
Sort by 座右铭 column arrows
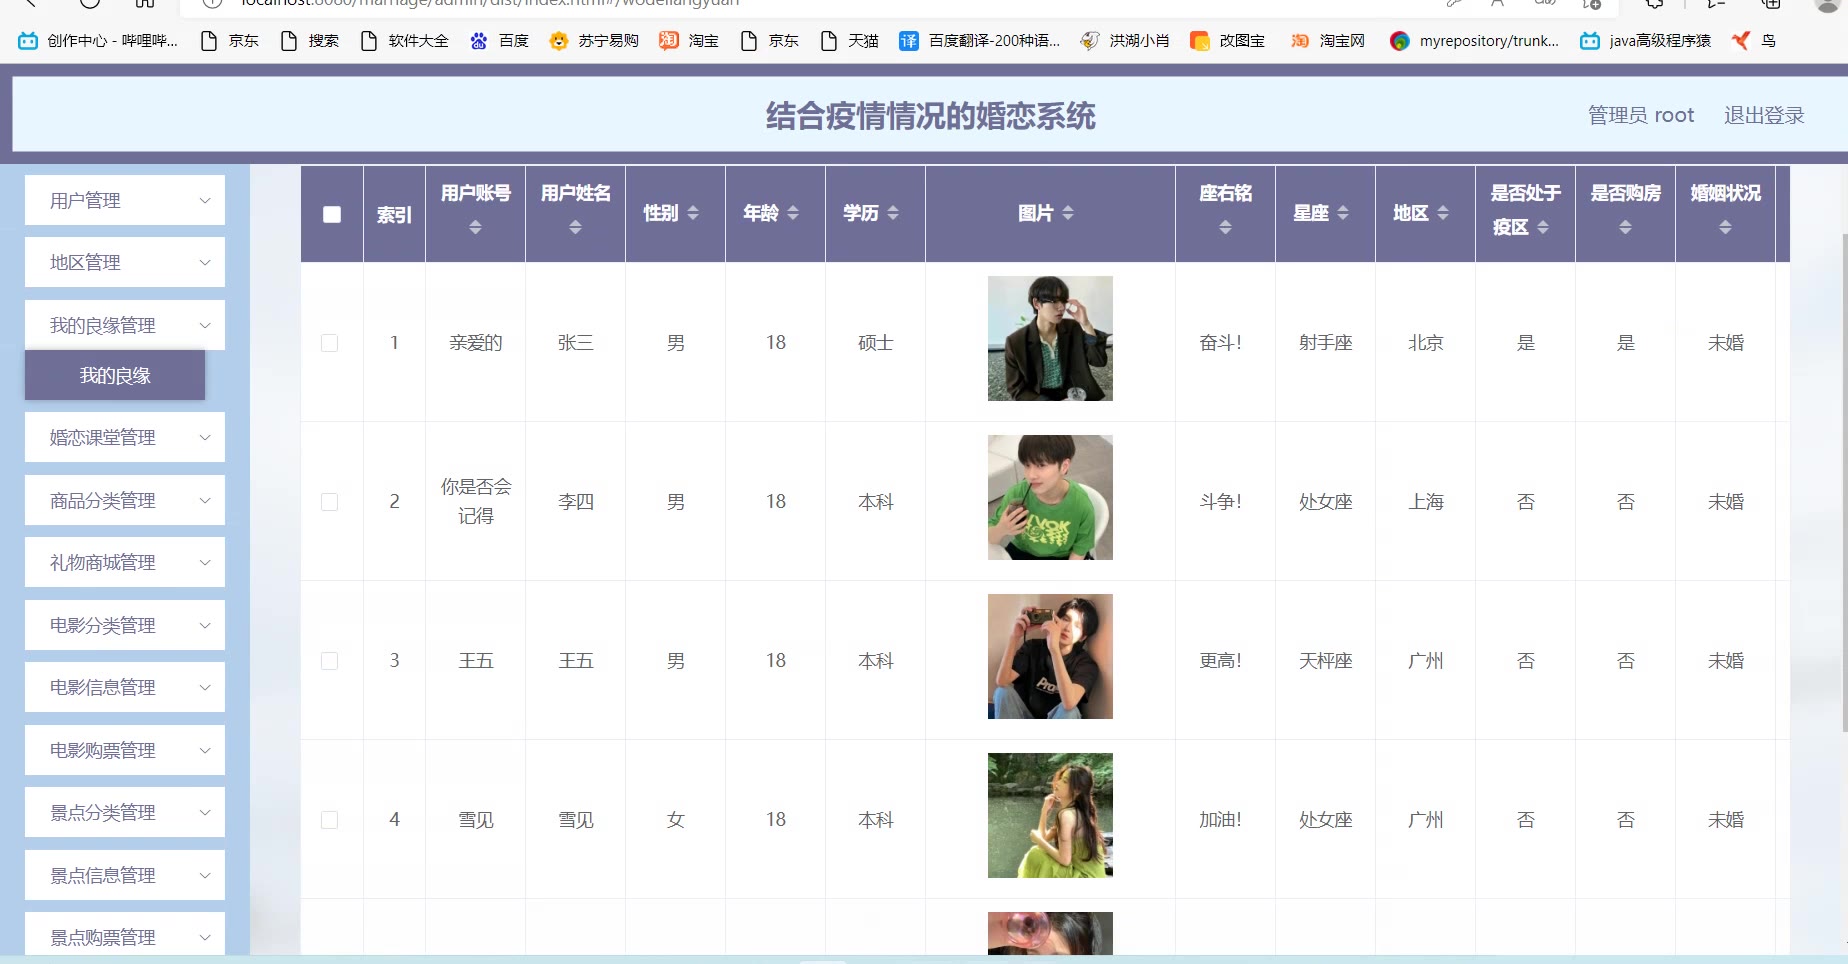[x=1226, y=228]
